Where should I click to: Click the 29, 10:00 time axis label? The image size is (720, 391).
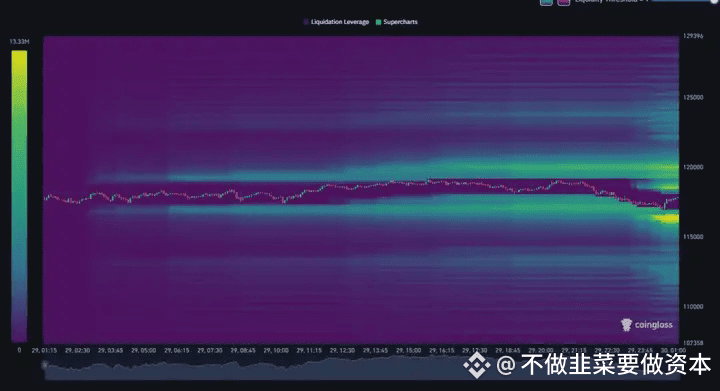pos(276,350)
